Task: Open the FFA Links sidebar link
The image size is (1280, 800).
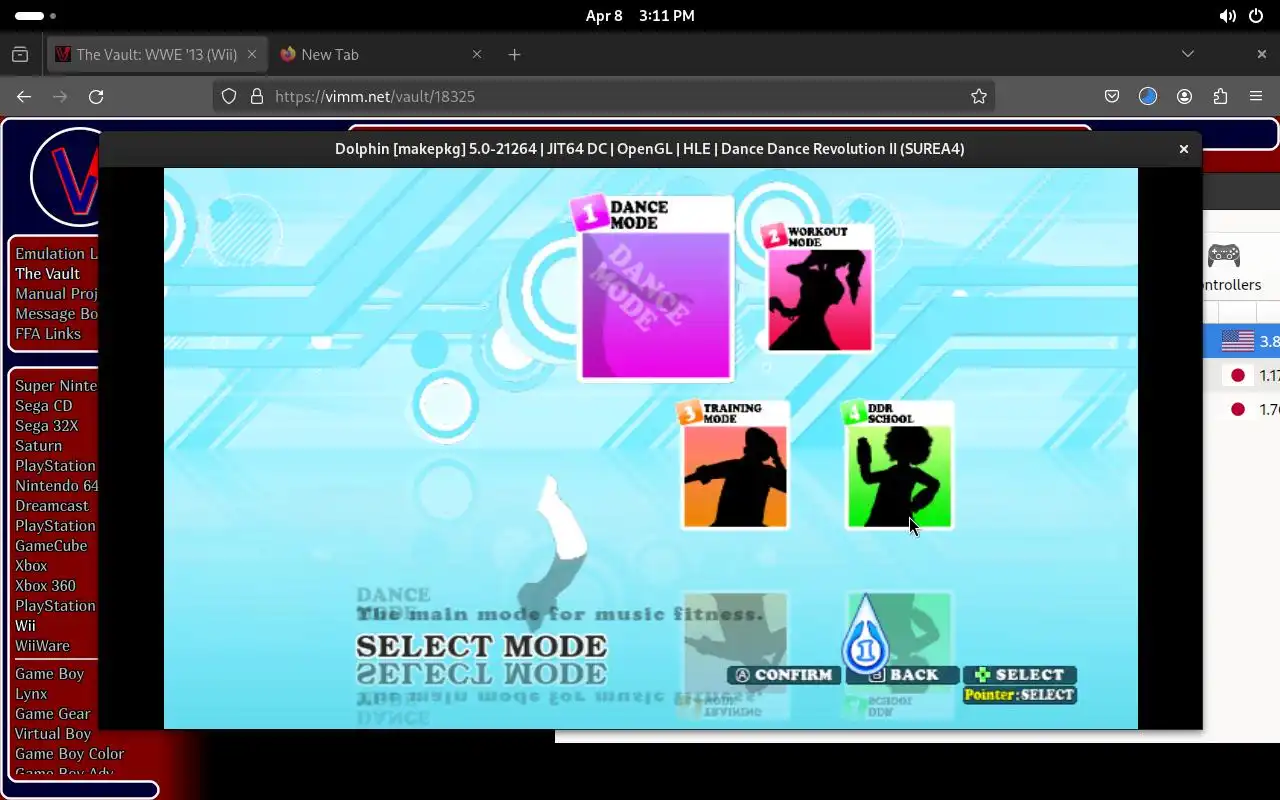Action: coord(48,333)
